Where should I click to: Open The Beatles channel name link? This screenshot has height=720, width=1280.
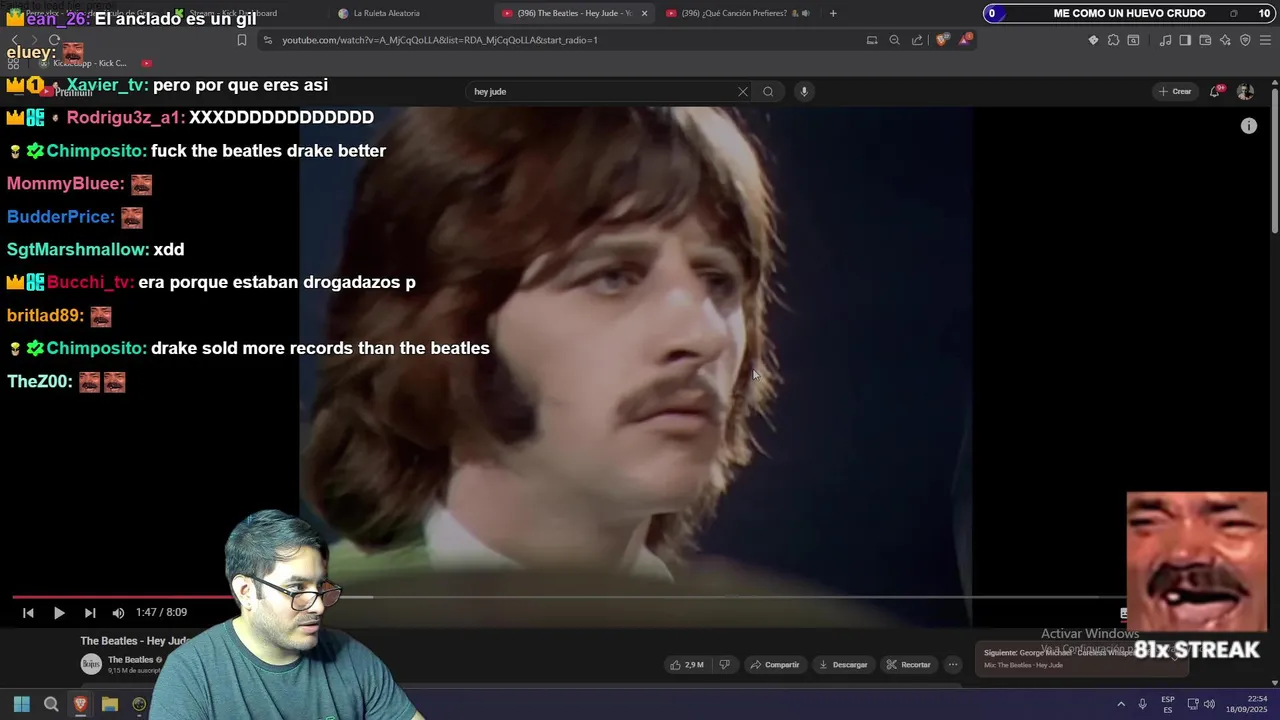click(x=130, y=660)
